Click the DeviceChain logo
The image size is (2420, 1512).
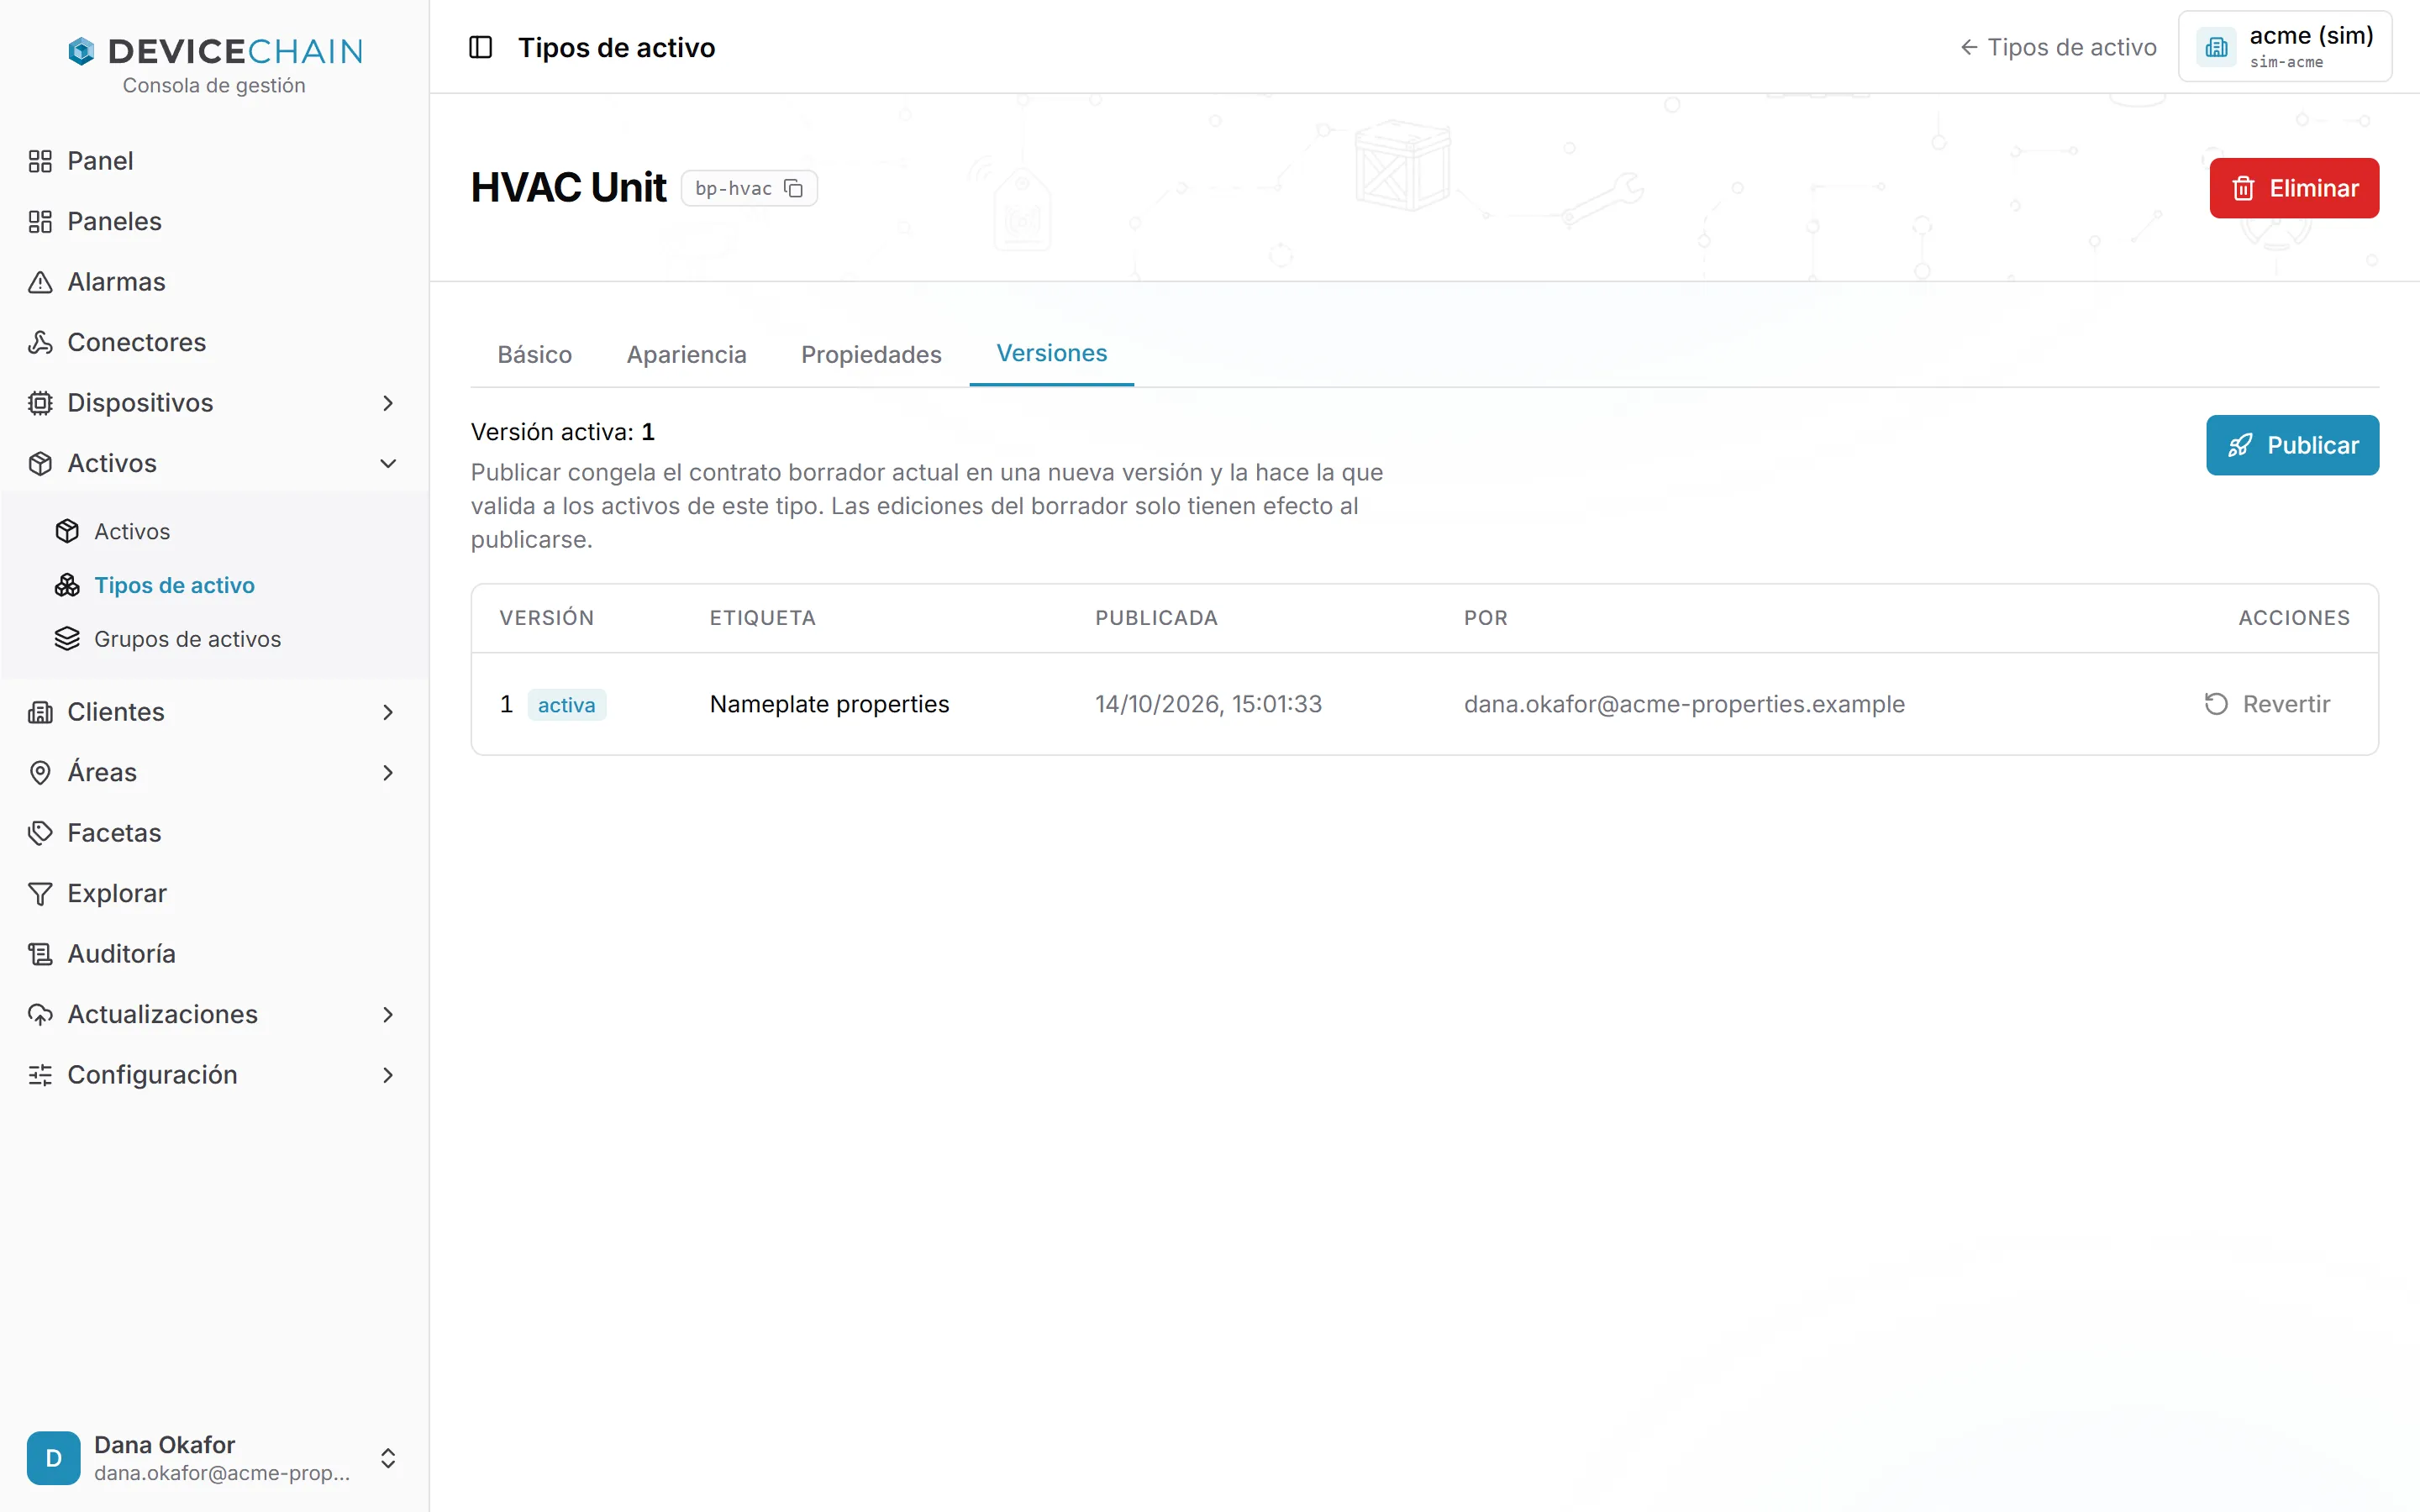pyautogui.click(x=215, y=51)
